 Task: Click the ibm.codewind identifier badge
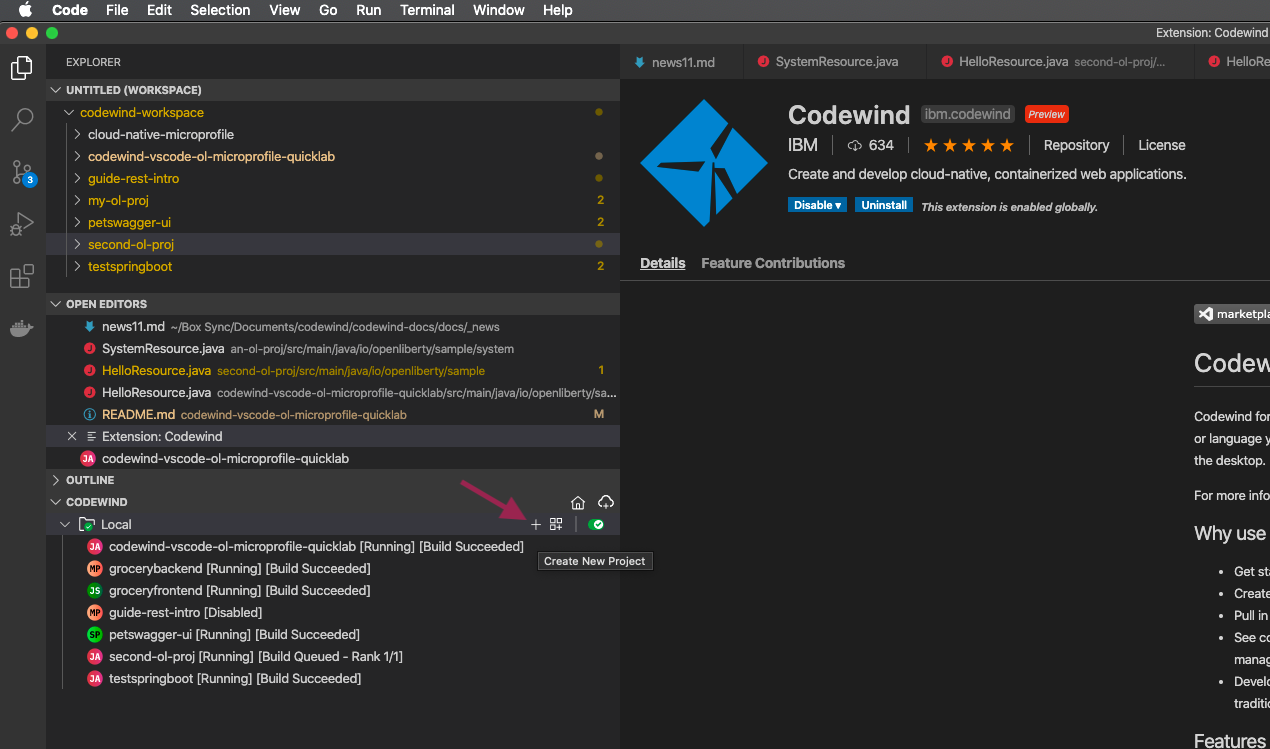[x=967, y=114]
